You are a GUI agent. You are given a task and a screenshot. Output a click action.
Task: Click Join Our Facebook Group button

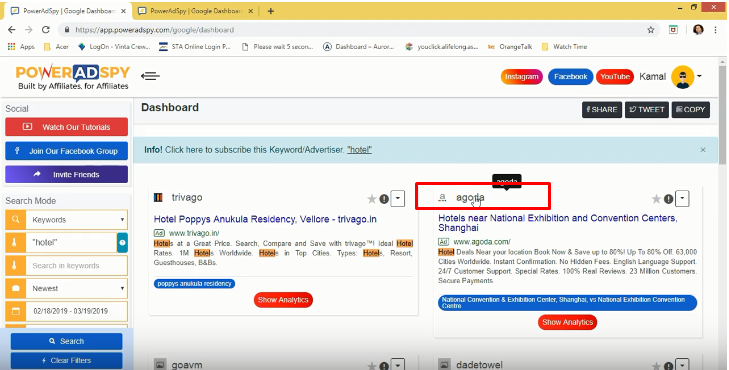tap(66, 151)
